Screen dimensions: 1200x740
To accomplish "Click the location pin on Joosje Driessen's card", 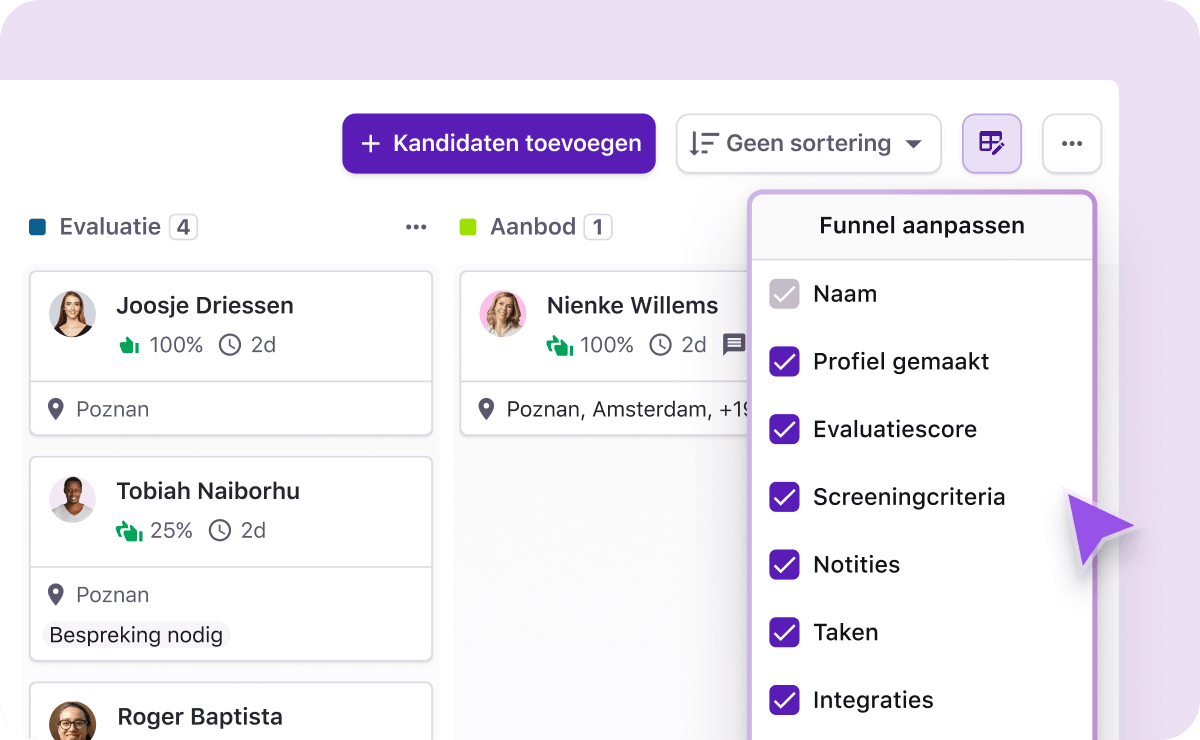I will [56, 409].
